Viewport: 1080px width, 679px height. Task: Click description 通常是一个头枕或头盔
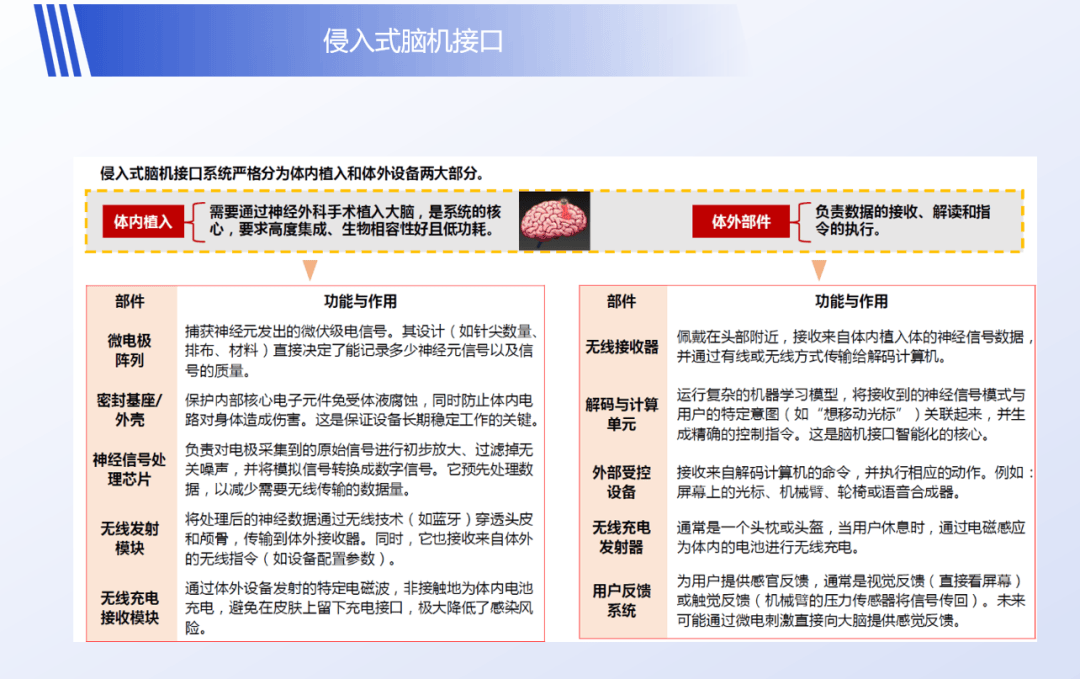pyautogui.click(x=851, y=537)
